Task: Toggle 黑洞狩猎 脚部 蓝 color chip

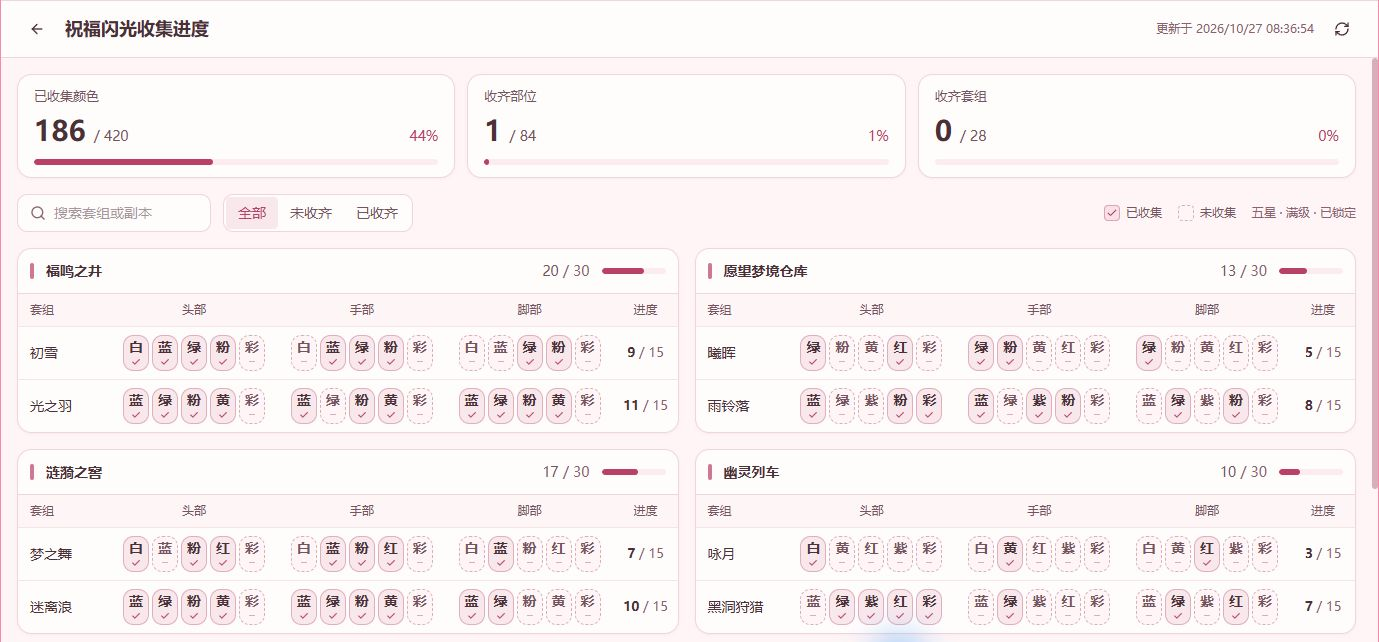Action: [1149, 607]
